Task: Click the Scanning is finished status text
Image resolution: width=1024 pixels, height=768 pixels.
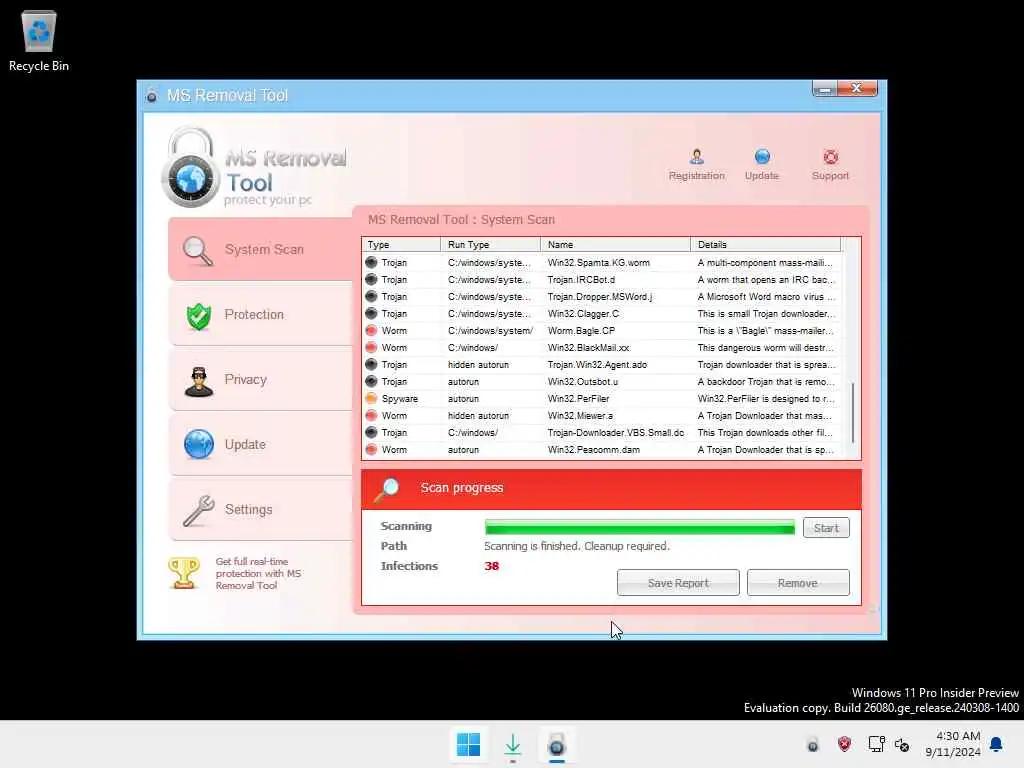Action: click(x=577, y=546)
